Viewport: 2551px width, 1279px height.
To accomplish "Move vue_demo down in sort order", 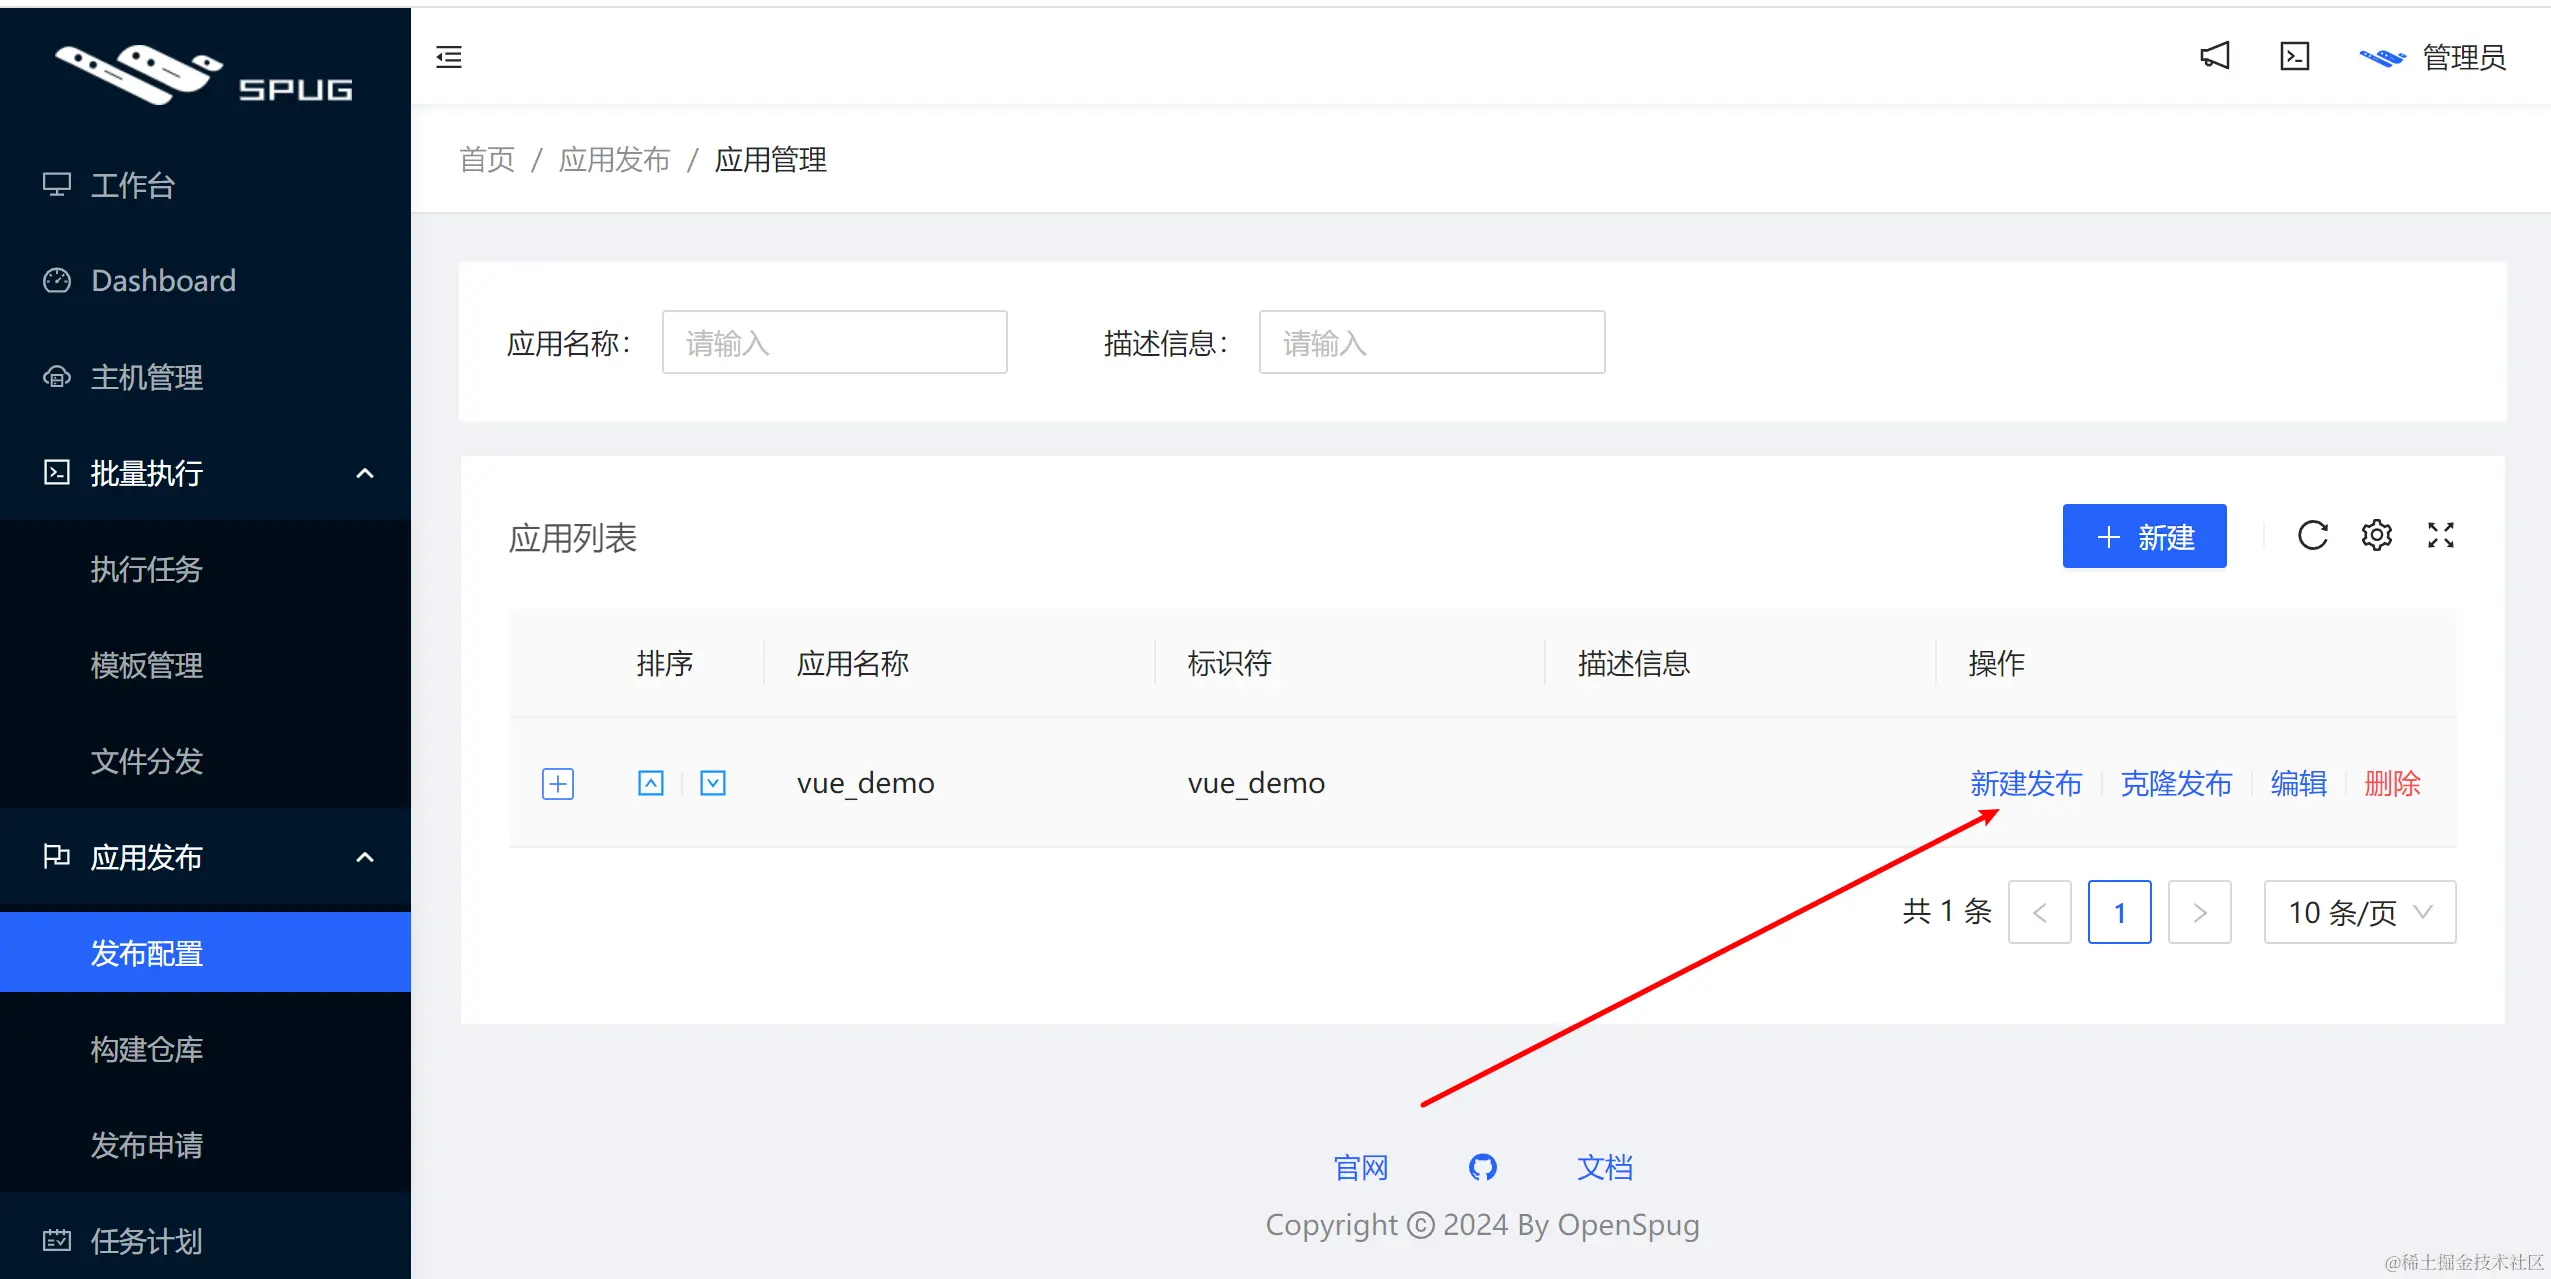I will [713, 783].
